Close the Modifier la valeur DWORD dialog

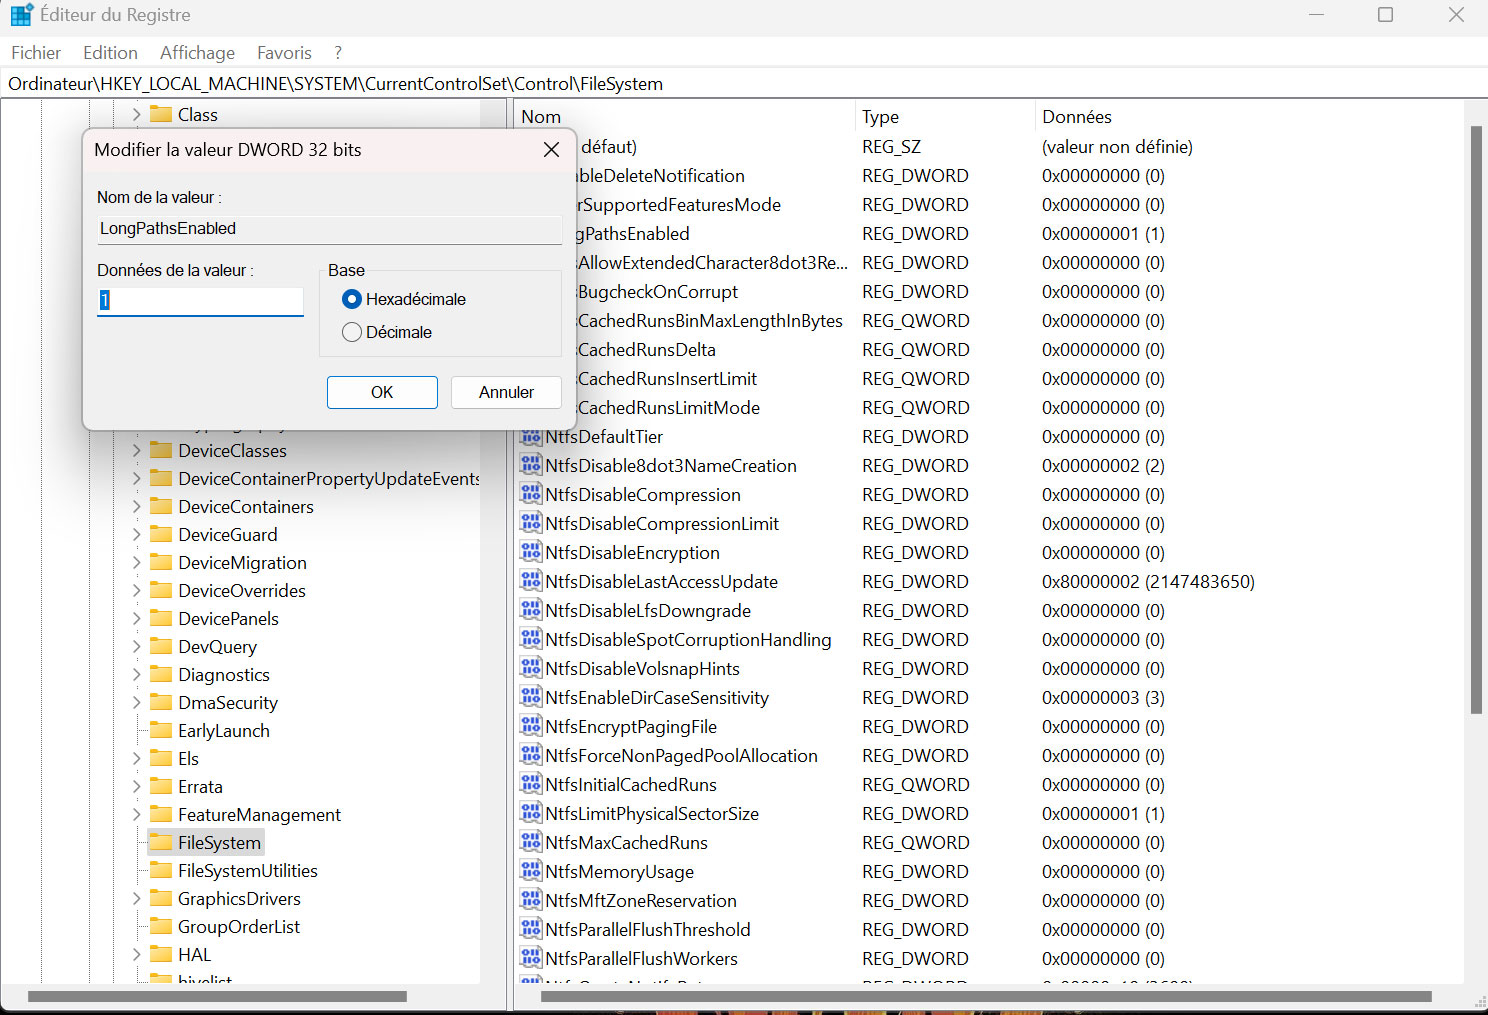[551, 150]
